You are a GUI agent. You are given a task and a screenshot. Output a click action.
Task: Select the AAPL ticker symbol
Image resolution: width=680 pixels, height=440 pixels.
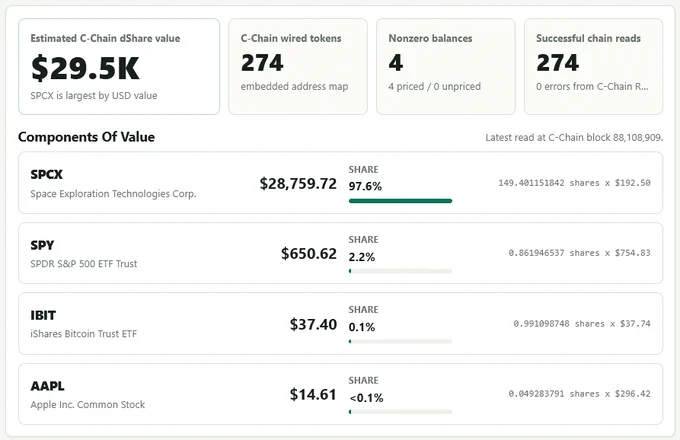[47, 386]
